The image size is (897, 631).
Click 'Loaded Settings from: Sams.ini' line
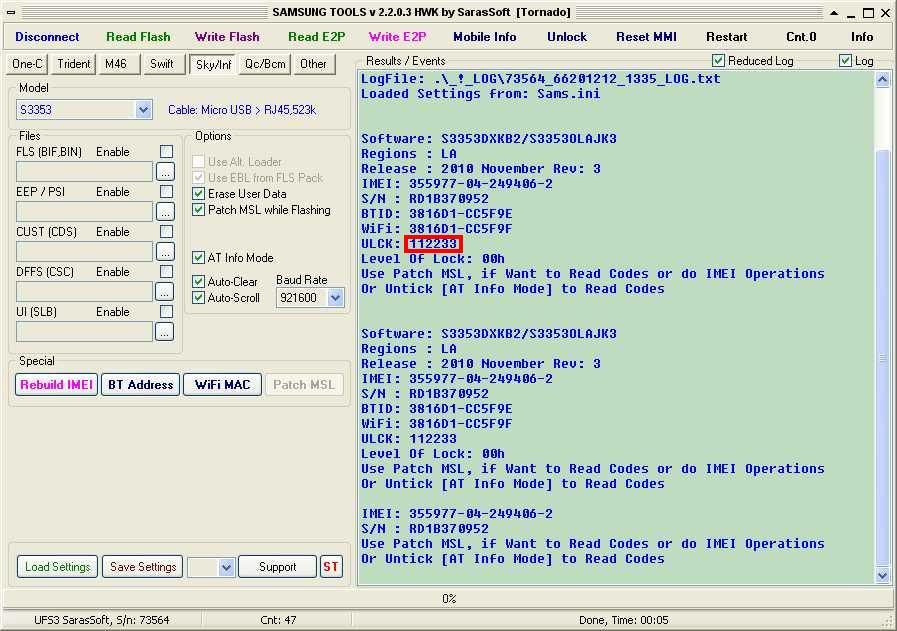pos(481,94)
